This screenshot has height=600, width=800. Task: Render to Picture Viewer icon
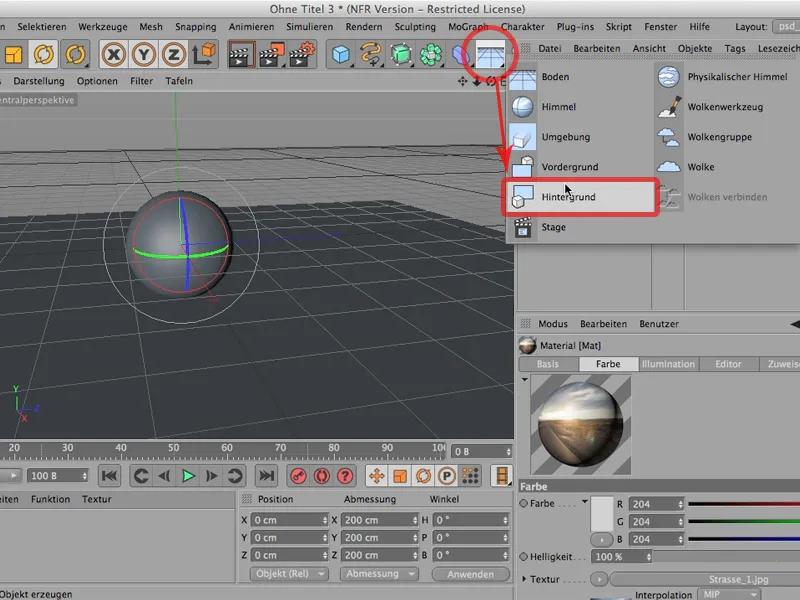pos(271,55)
